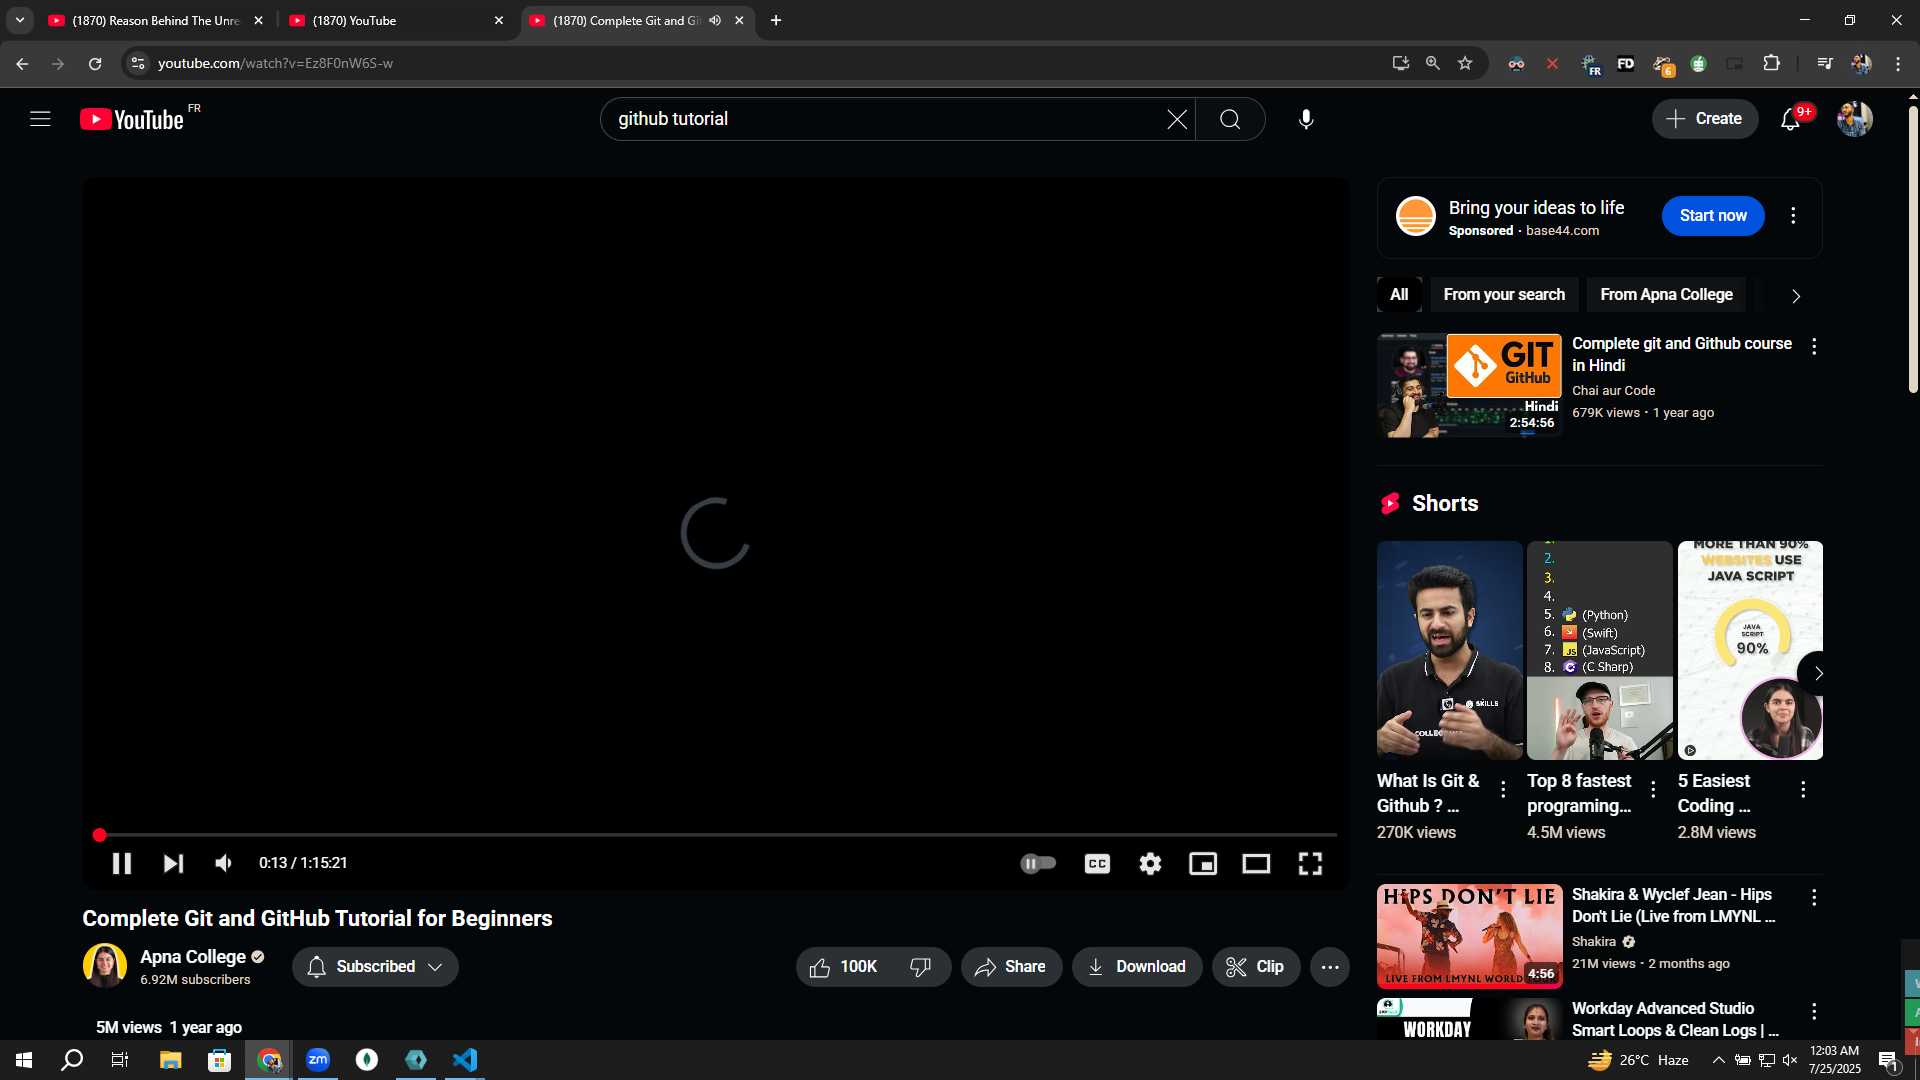Open account avatar menu on YouTube

click(1855, 119)
